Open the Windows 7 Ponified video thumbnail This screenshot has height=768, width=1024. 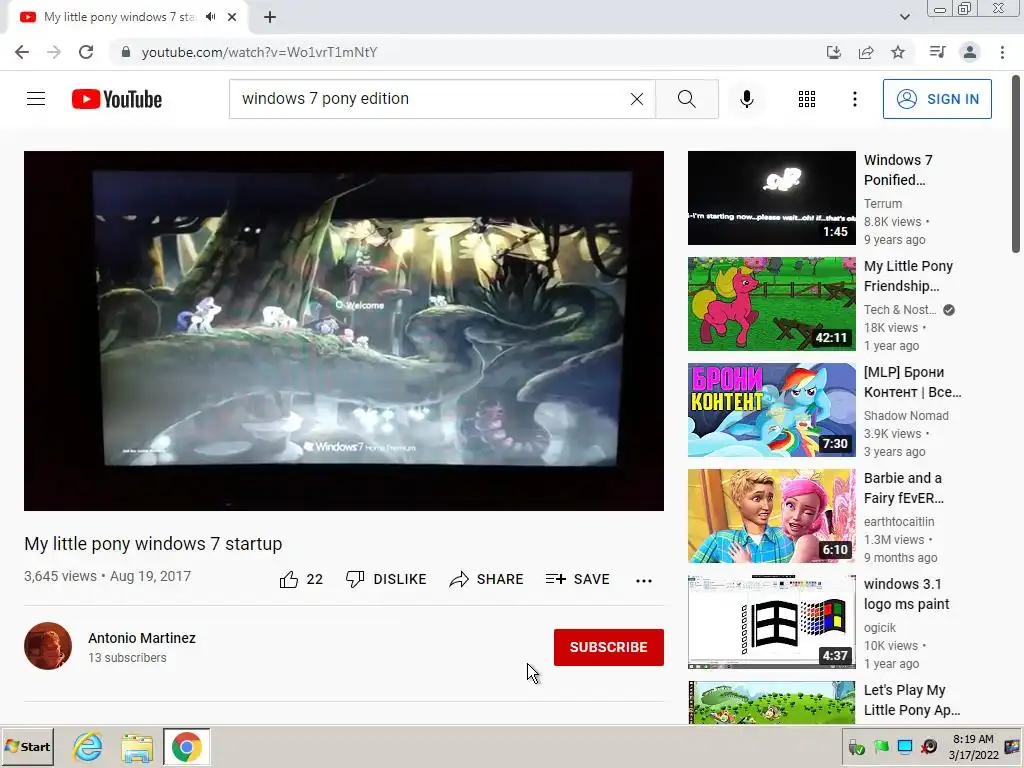coord(771,198)
